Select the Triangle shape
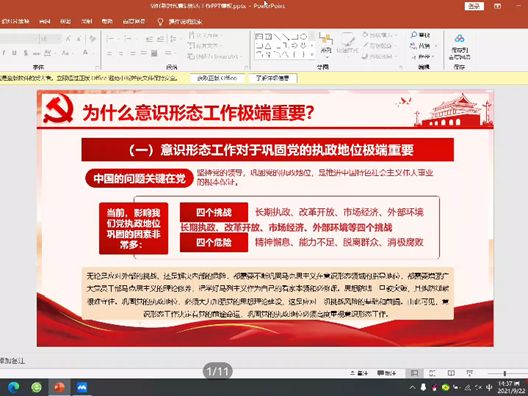Screen dimensions: 528x396 (x=268, y=45)
